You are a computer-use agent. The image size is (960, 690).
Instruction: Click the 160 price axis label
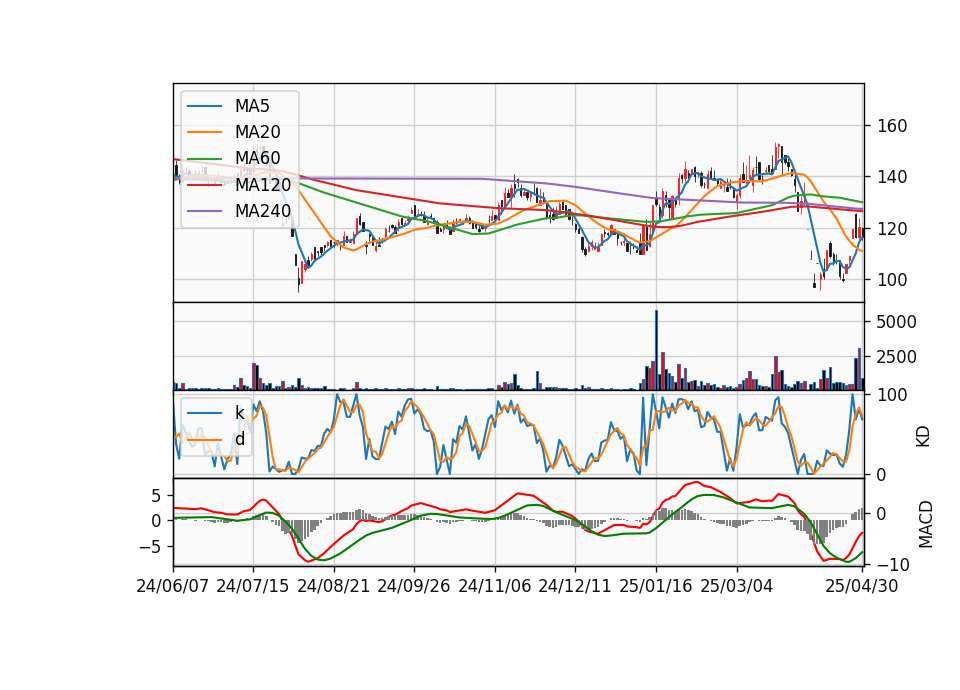coord(892,126)
